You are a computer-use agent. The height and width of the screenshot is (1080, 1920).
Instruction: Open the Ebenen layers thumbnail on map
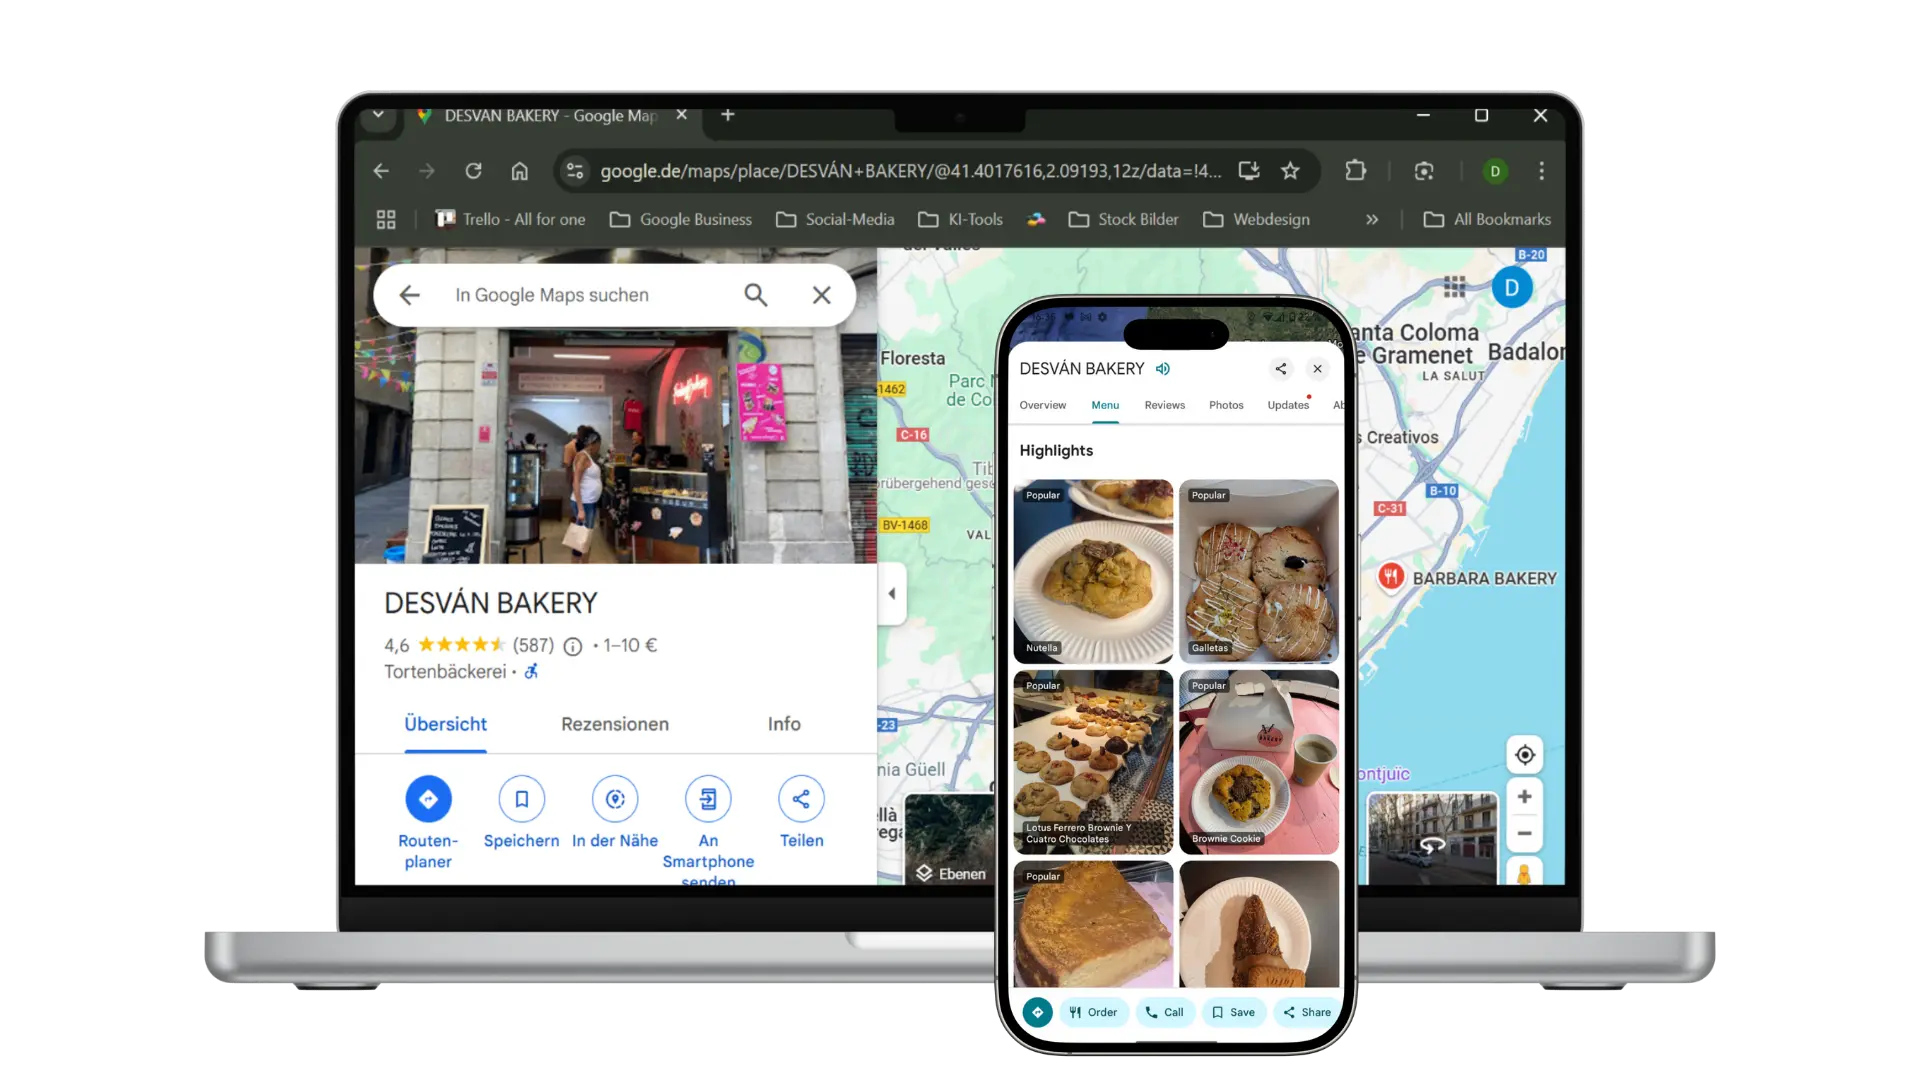click(950, 839)
